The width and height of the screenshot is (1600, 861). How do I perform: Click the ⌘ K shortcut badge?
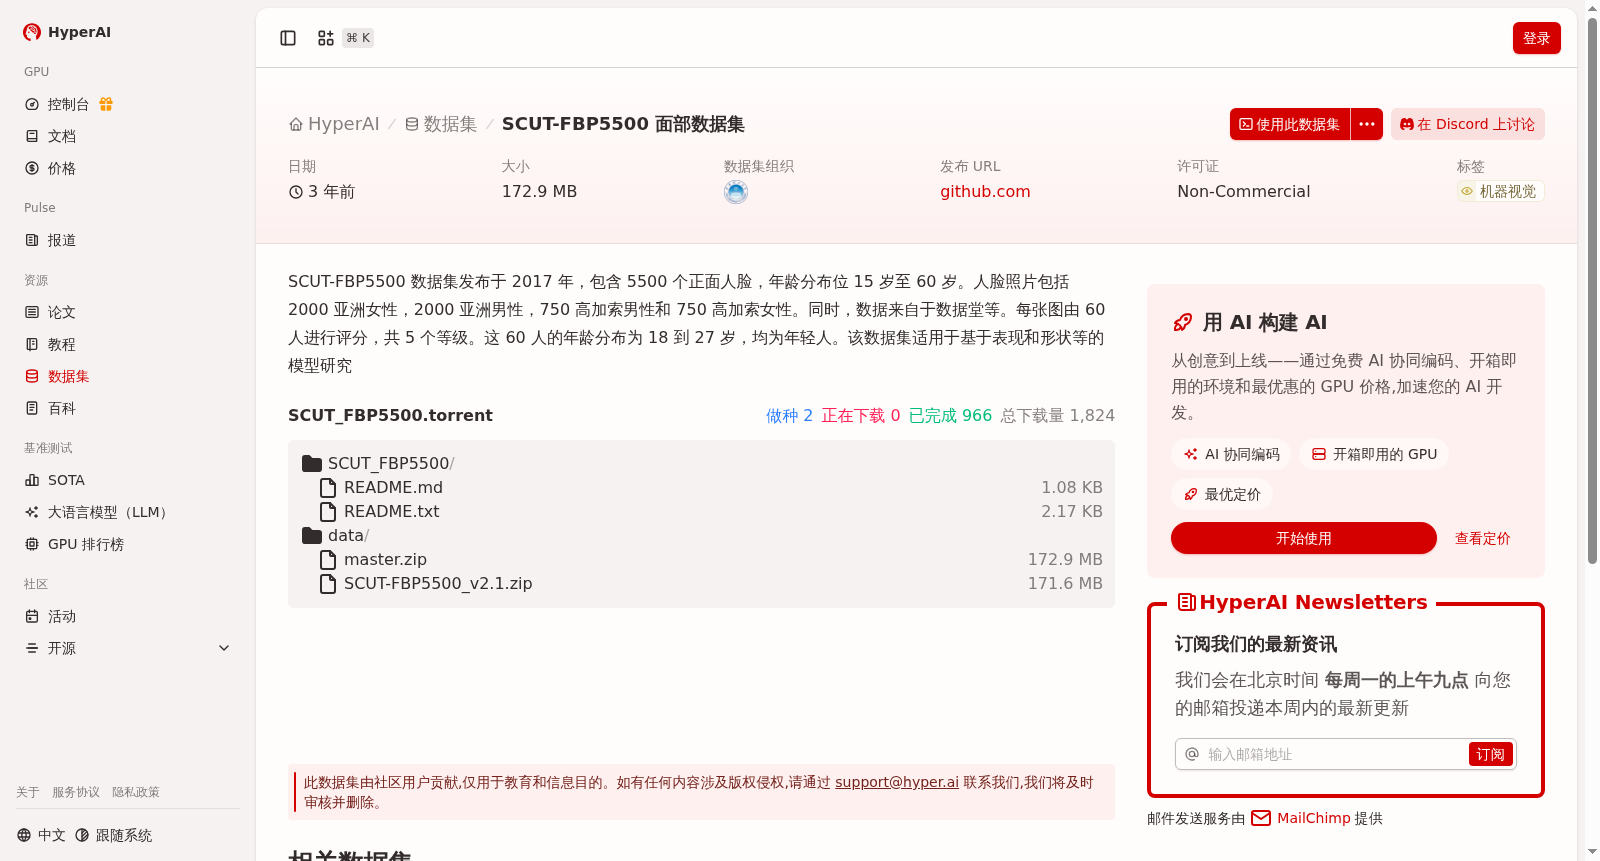click(358, 38)
